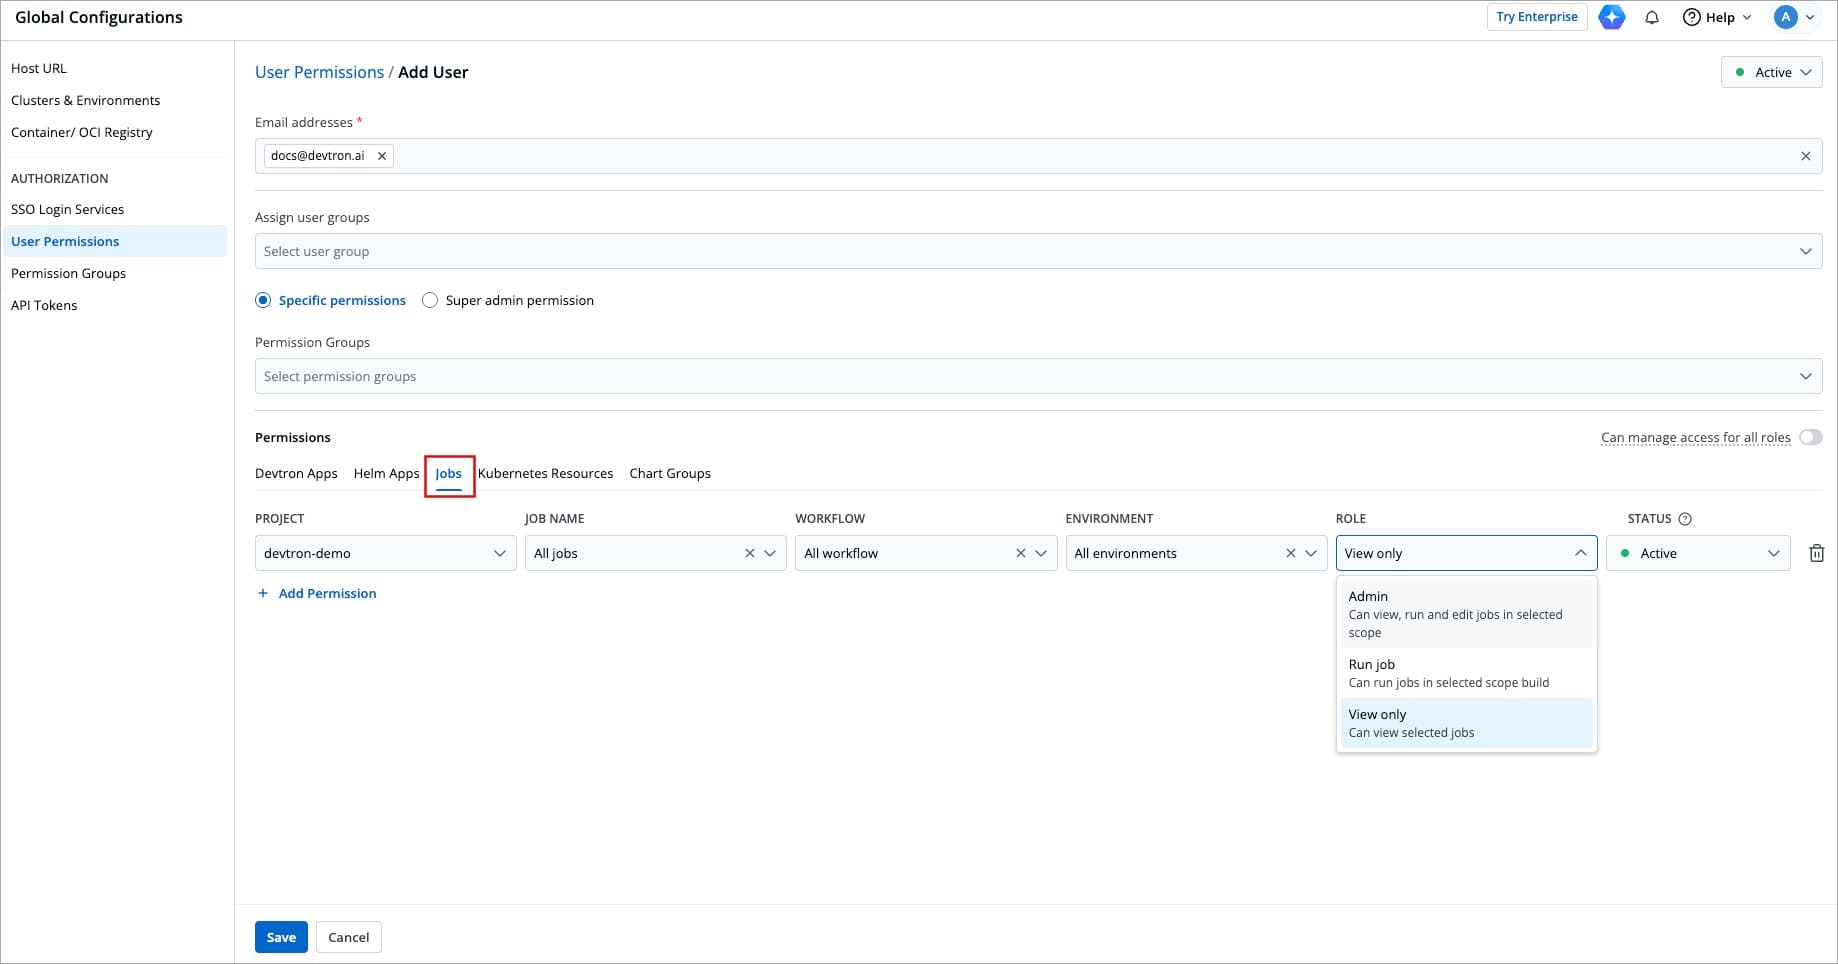The height and width of the screenshot is (964, 1838).
Task: Clear the All environments selection
Action: 1290,553
